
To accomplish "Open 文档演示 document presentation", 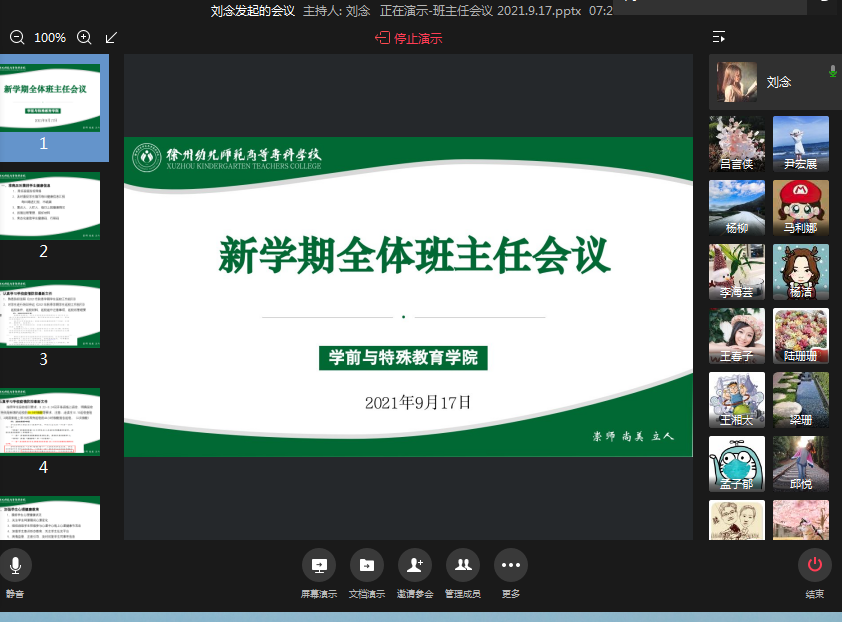I will pyautogui.click(x=366, y=566).
